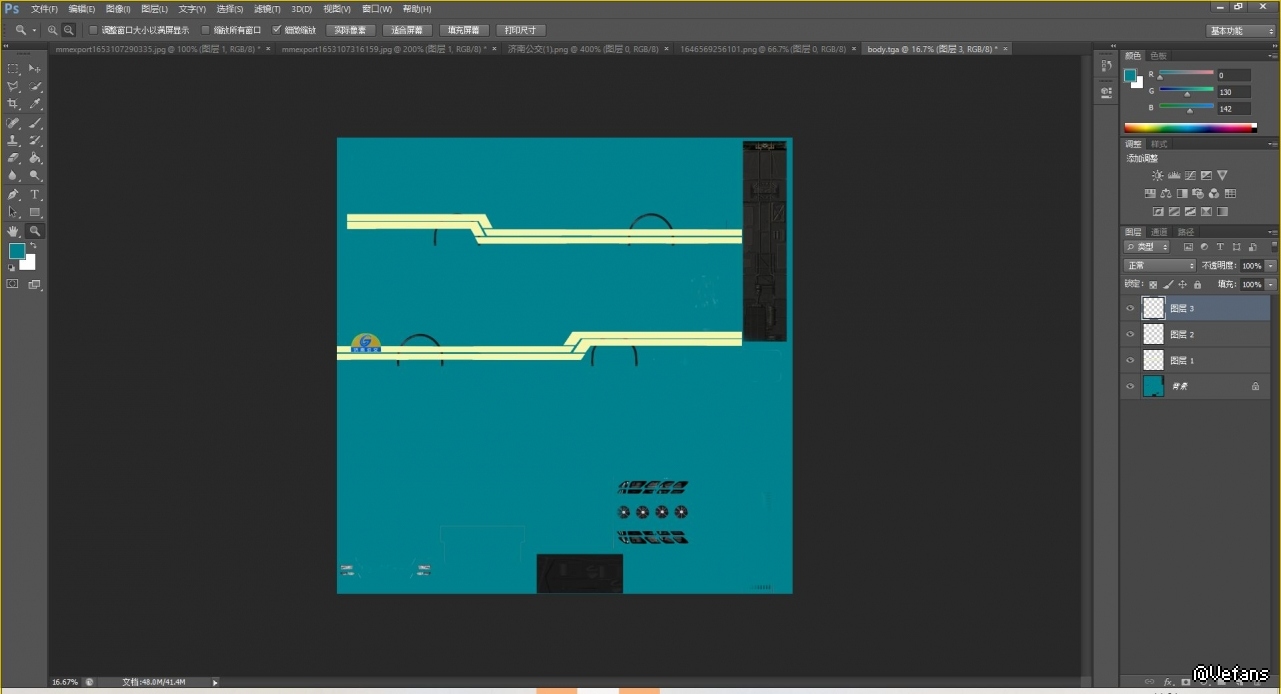Select the Pen tool
This screenshot has width=1281, height=694.
pos(13,195)
